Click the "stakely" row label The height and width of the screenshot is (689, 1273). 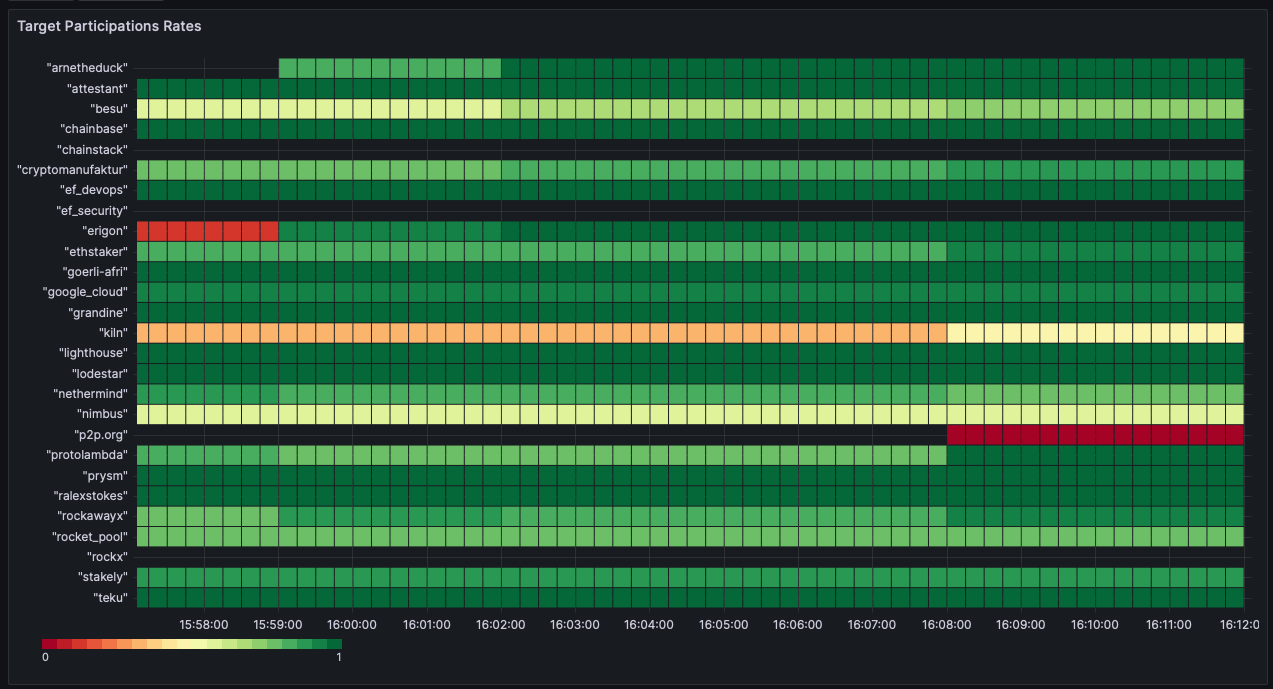(103, 577)
